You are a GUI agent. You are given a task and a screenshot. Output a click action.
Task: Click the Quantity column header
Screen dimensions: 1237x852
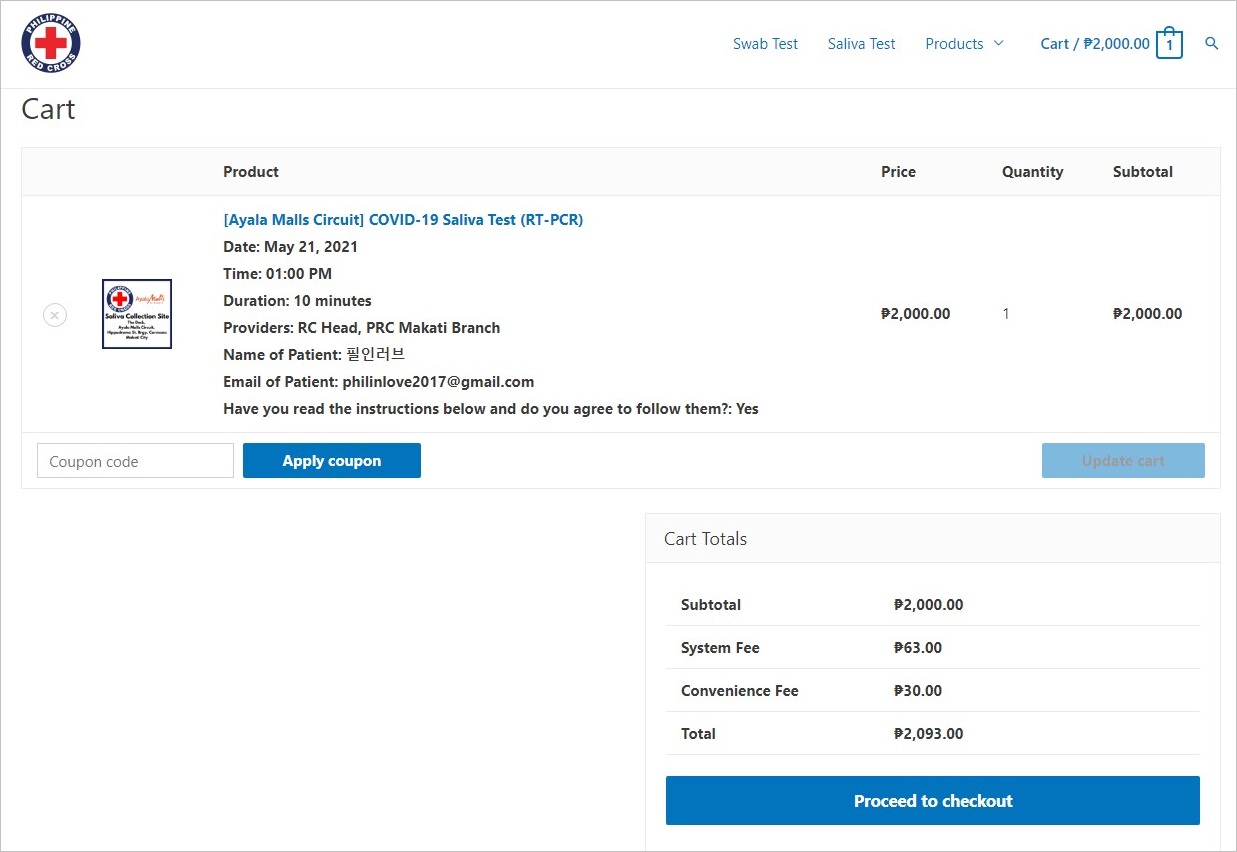click(x=1033, y=172)
